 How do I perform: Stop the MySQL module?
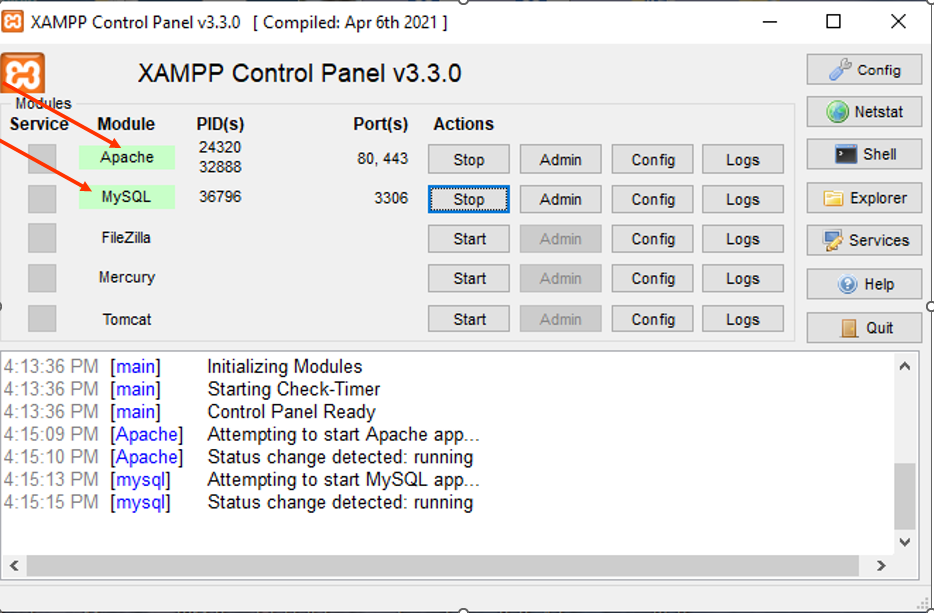pos(469,199)
